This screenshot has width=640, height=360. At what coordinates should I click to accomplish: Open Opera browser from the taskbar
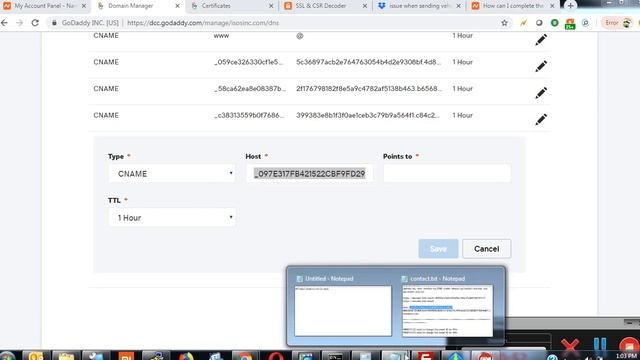276,356
